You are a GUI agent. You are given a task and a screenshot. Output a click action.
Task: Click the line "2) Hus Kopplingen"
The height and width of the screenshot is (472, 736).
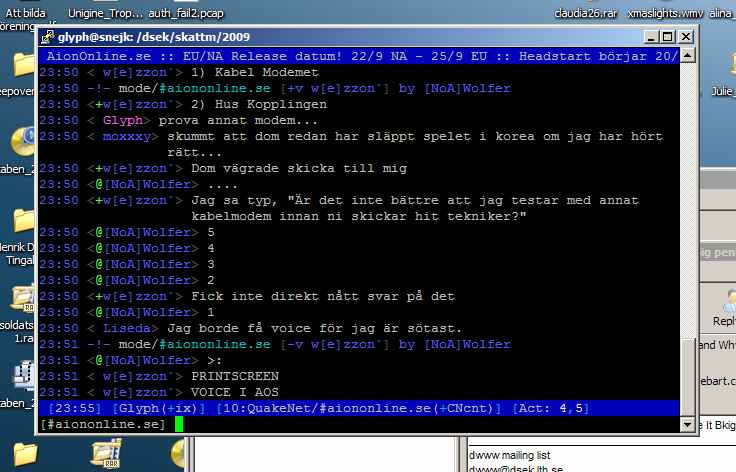259,104
